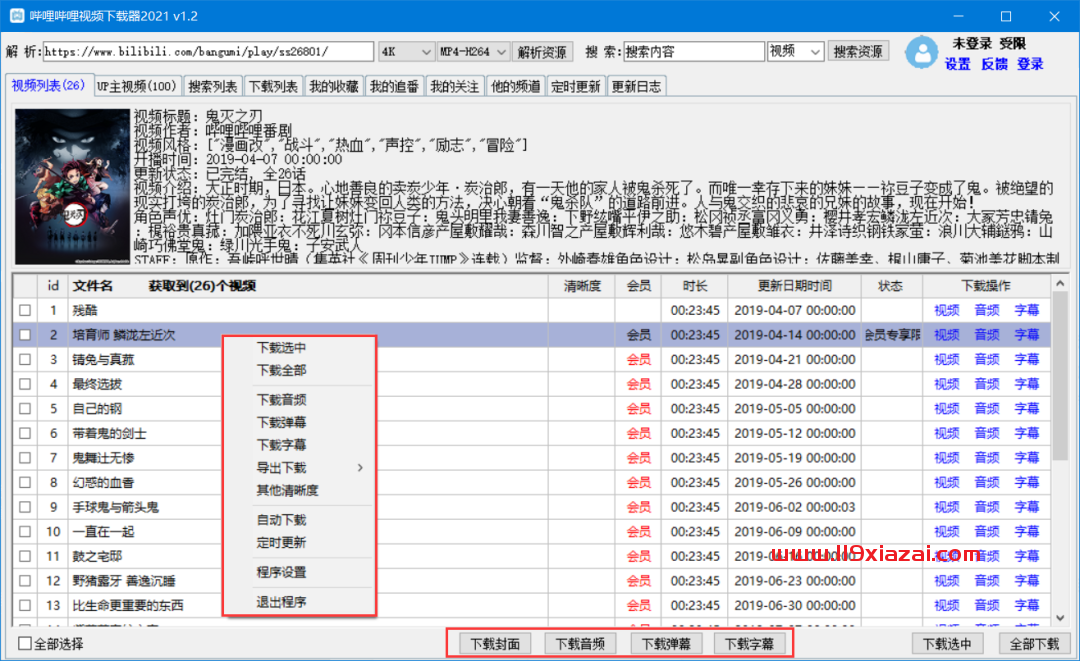Sort by the 时长 column header
The image size is (1080, 661).
(694, 286)
